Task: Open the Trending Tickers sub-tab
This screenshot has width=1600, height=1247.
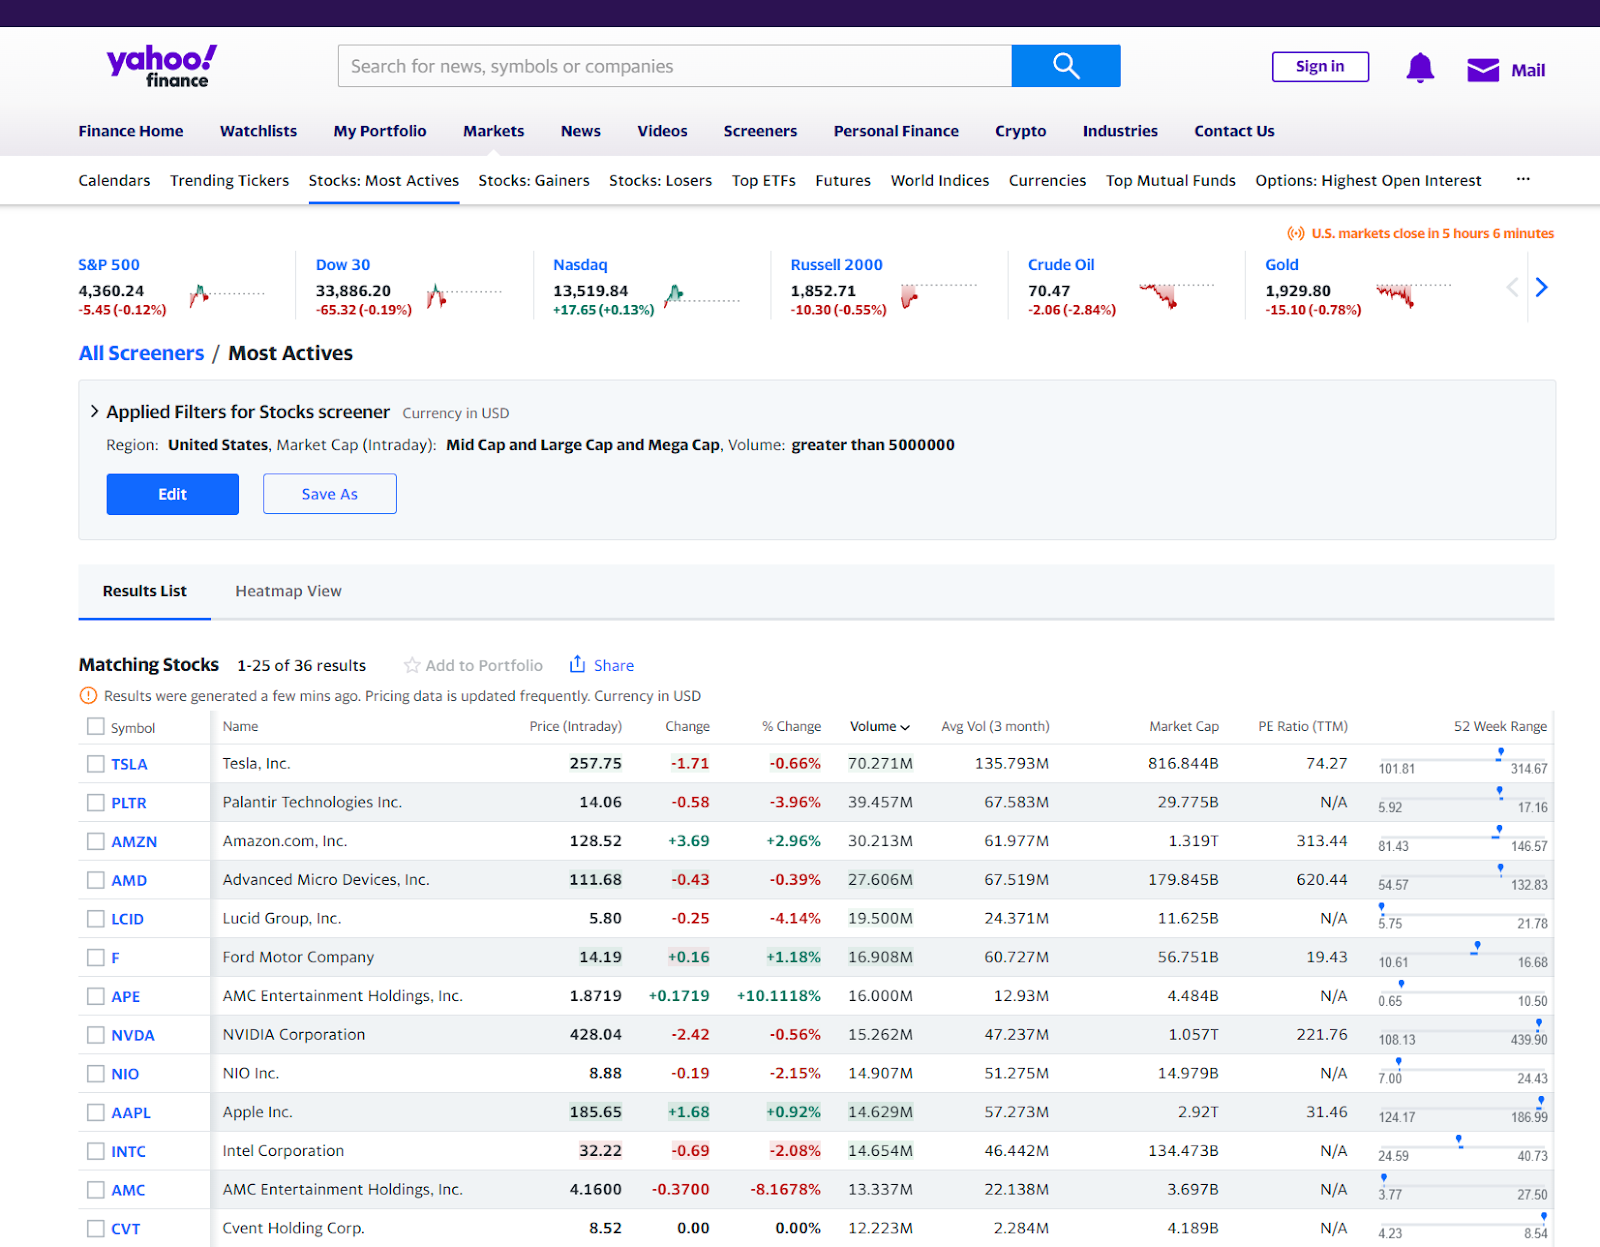Action: coord(229,180)
